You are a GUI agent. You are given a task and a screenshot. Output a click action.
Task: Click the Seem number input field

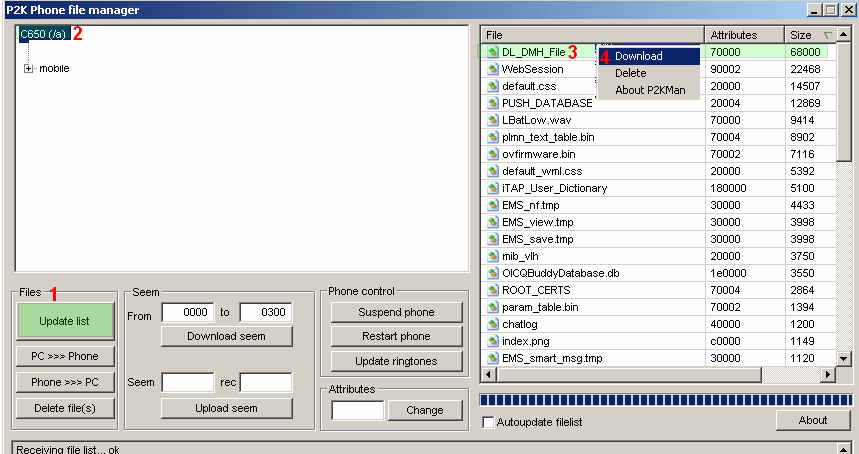[x=188, y=382]
